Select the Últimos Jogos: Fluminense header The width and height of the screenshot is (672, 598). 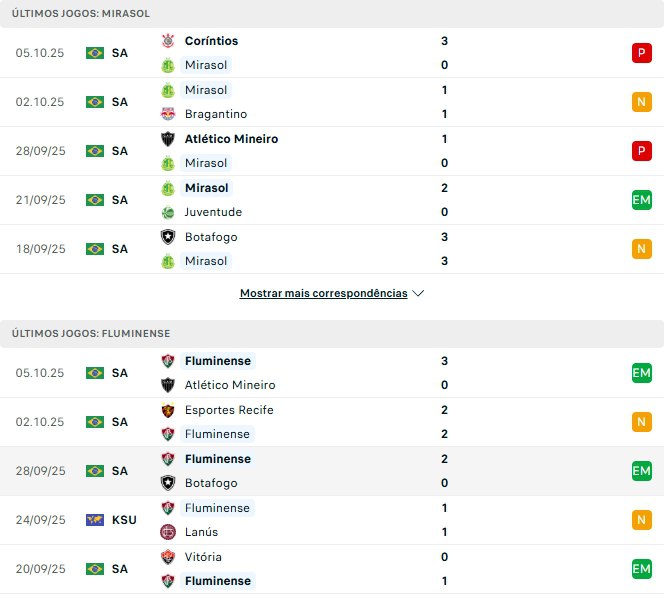point(92,333)
